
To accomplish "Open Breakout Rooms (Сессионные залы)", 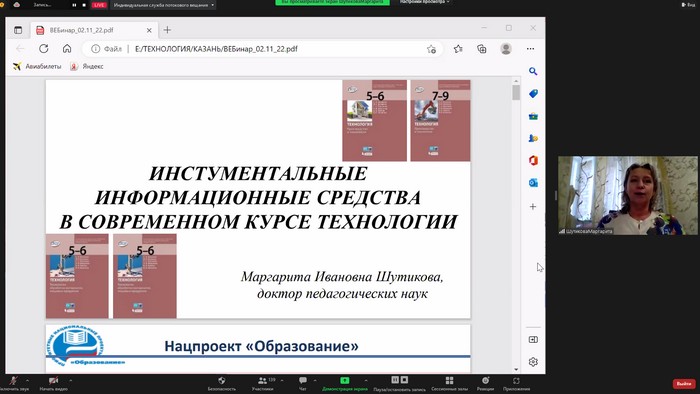I will click(x=450, y=383).
